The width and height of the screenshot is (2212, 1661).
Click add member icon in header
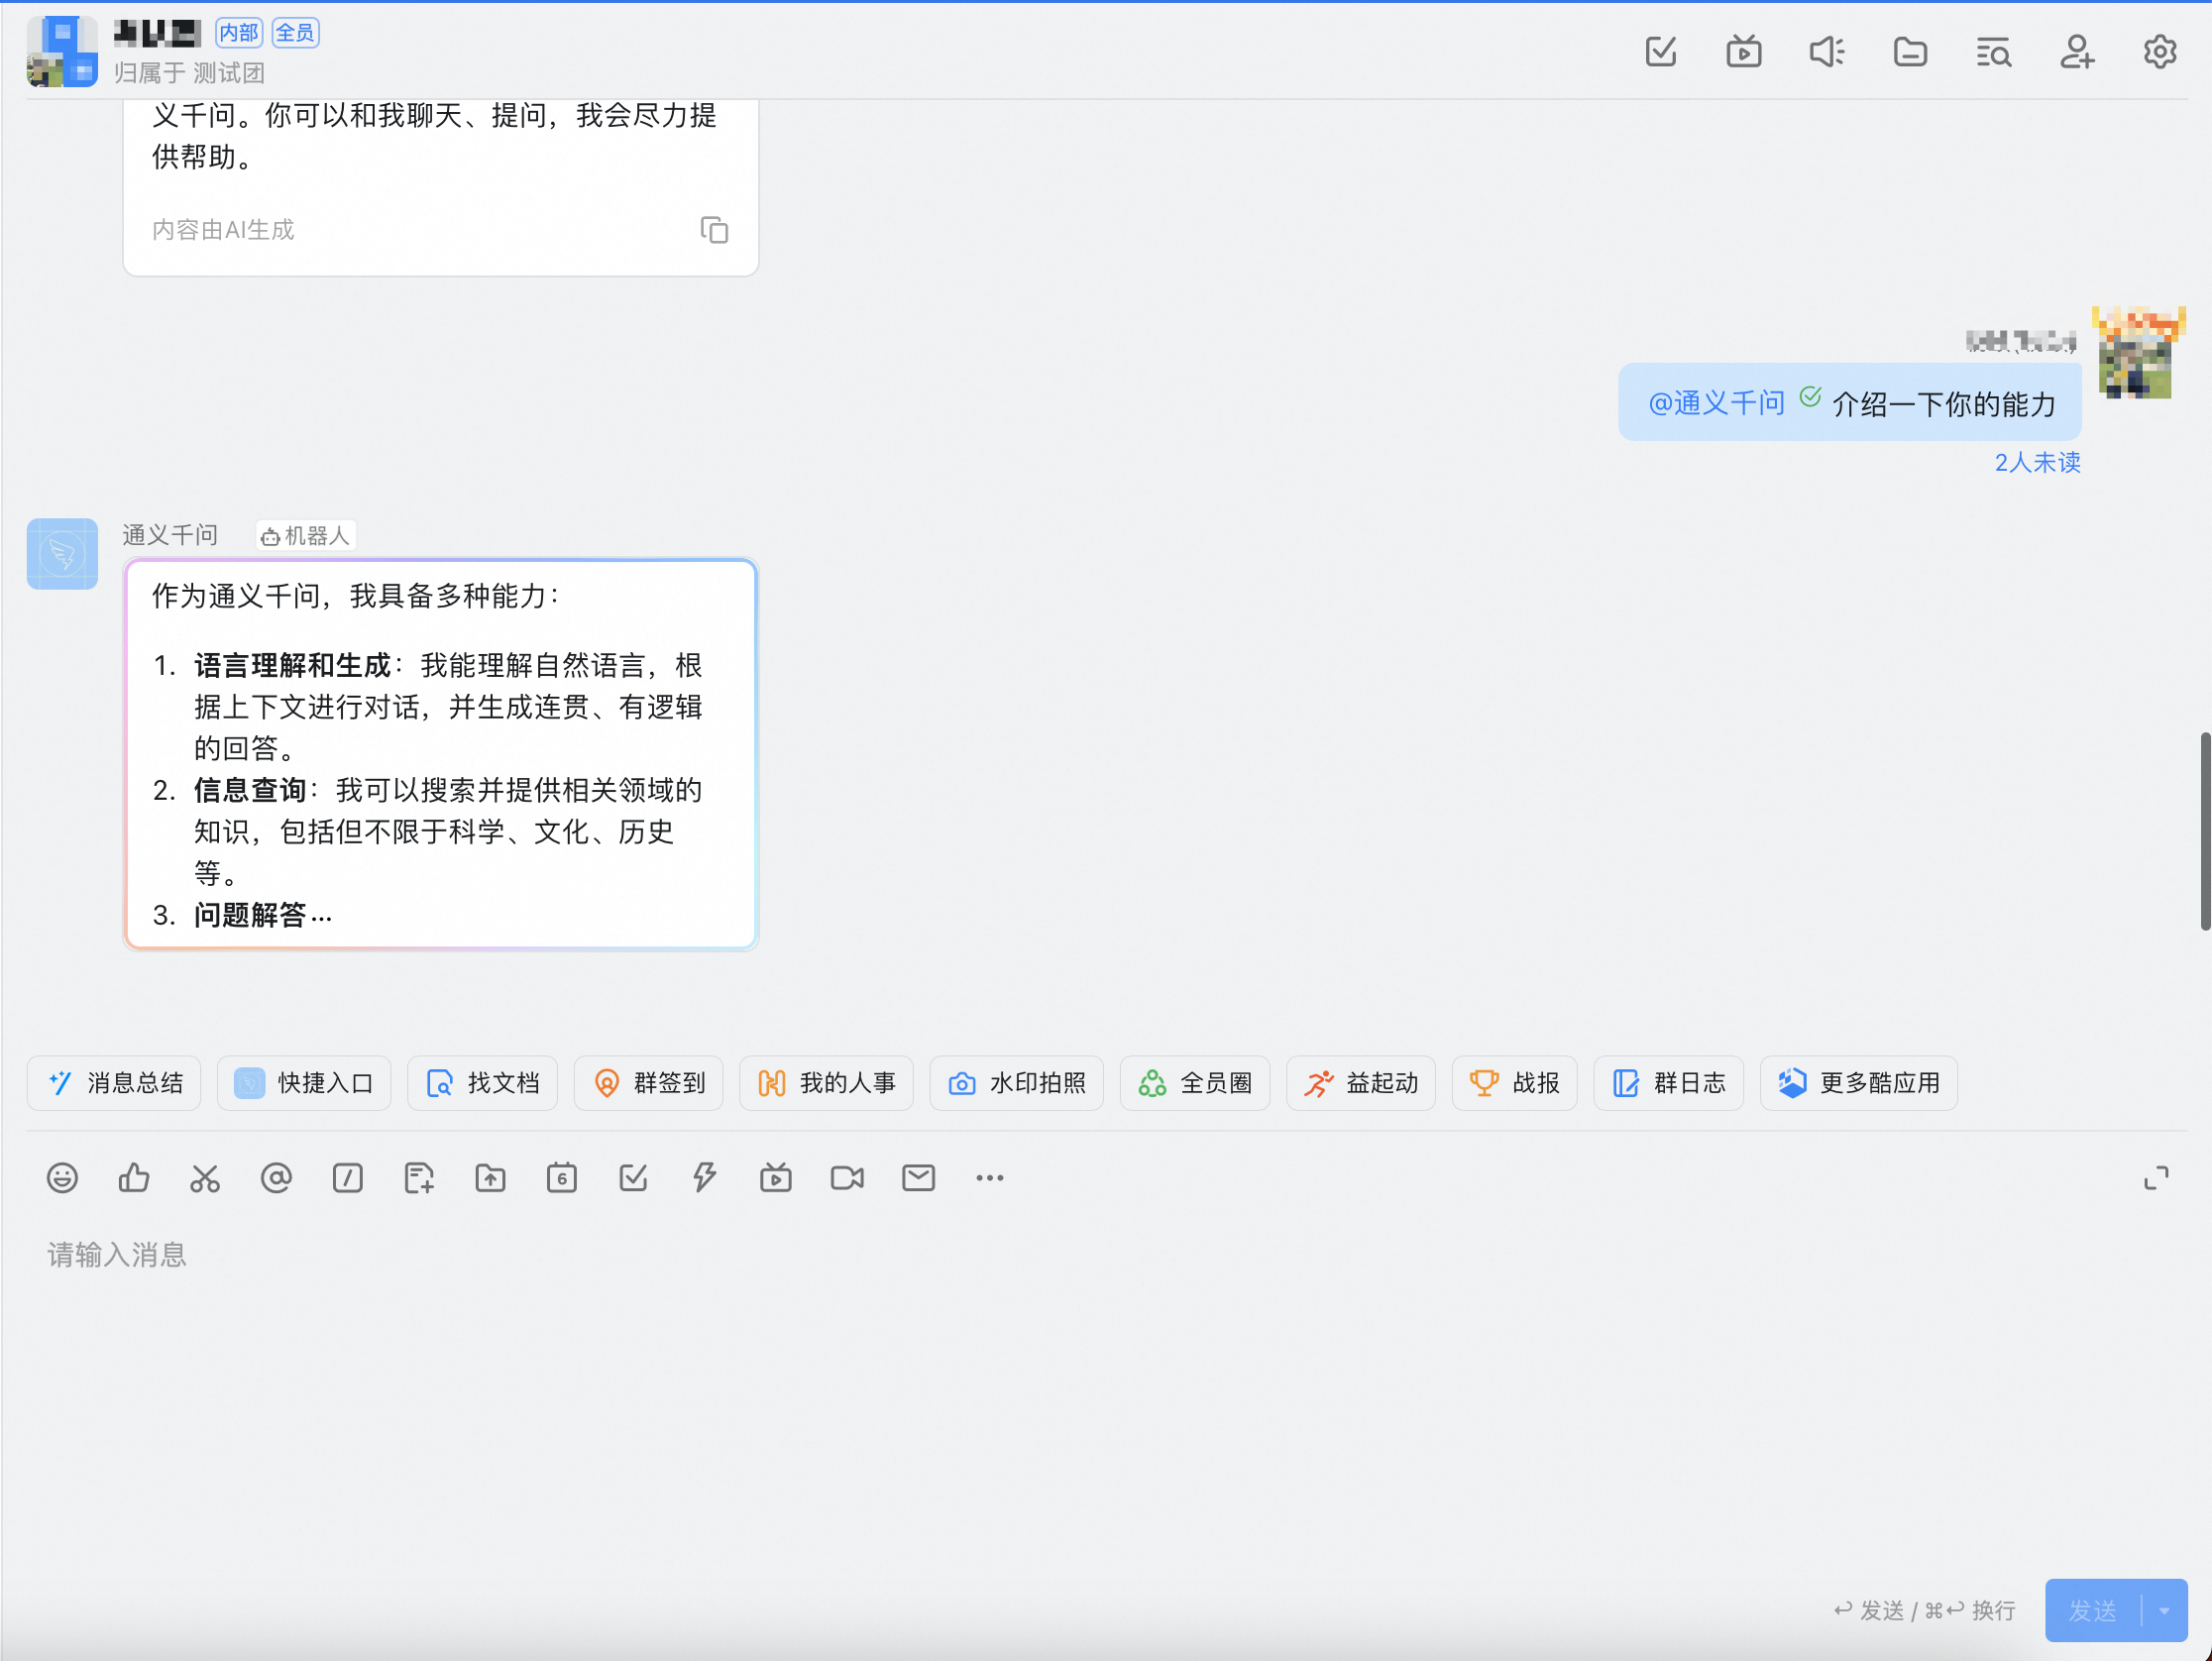click(x=2076, y=52)
